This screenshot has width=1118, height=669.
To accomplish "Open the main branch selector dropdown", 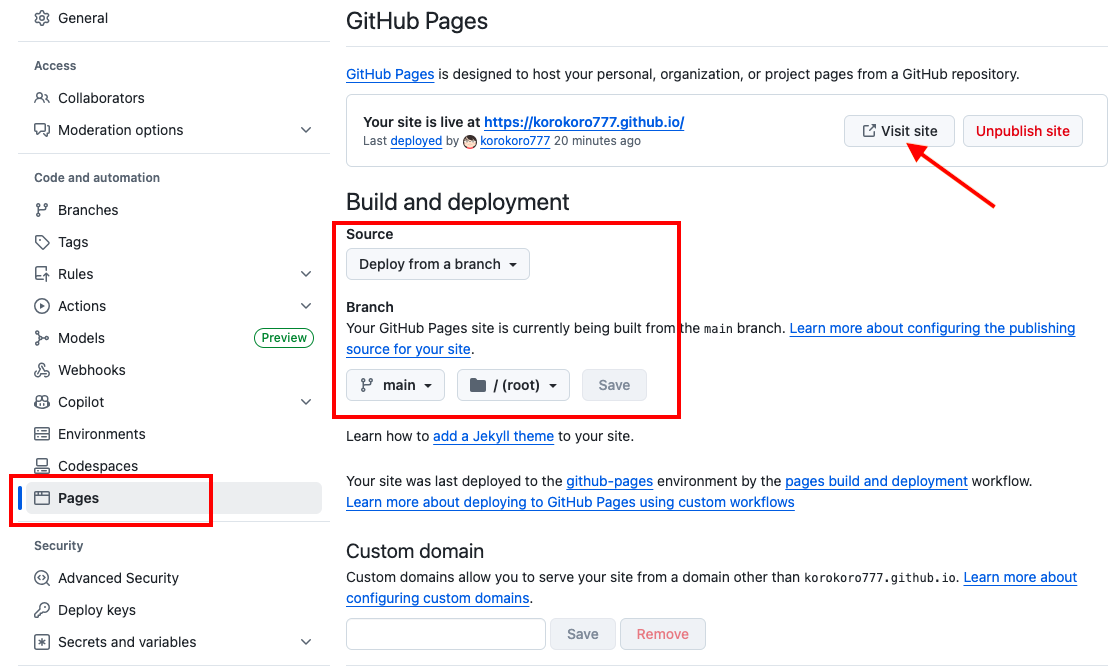I will click(395, 384).
